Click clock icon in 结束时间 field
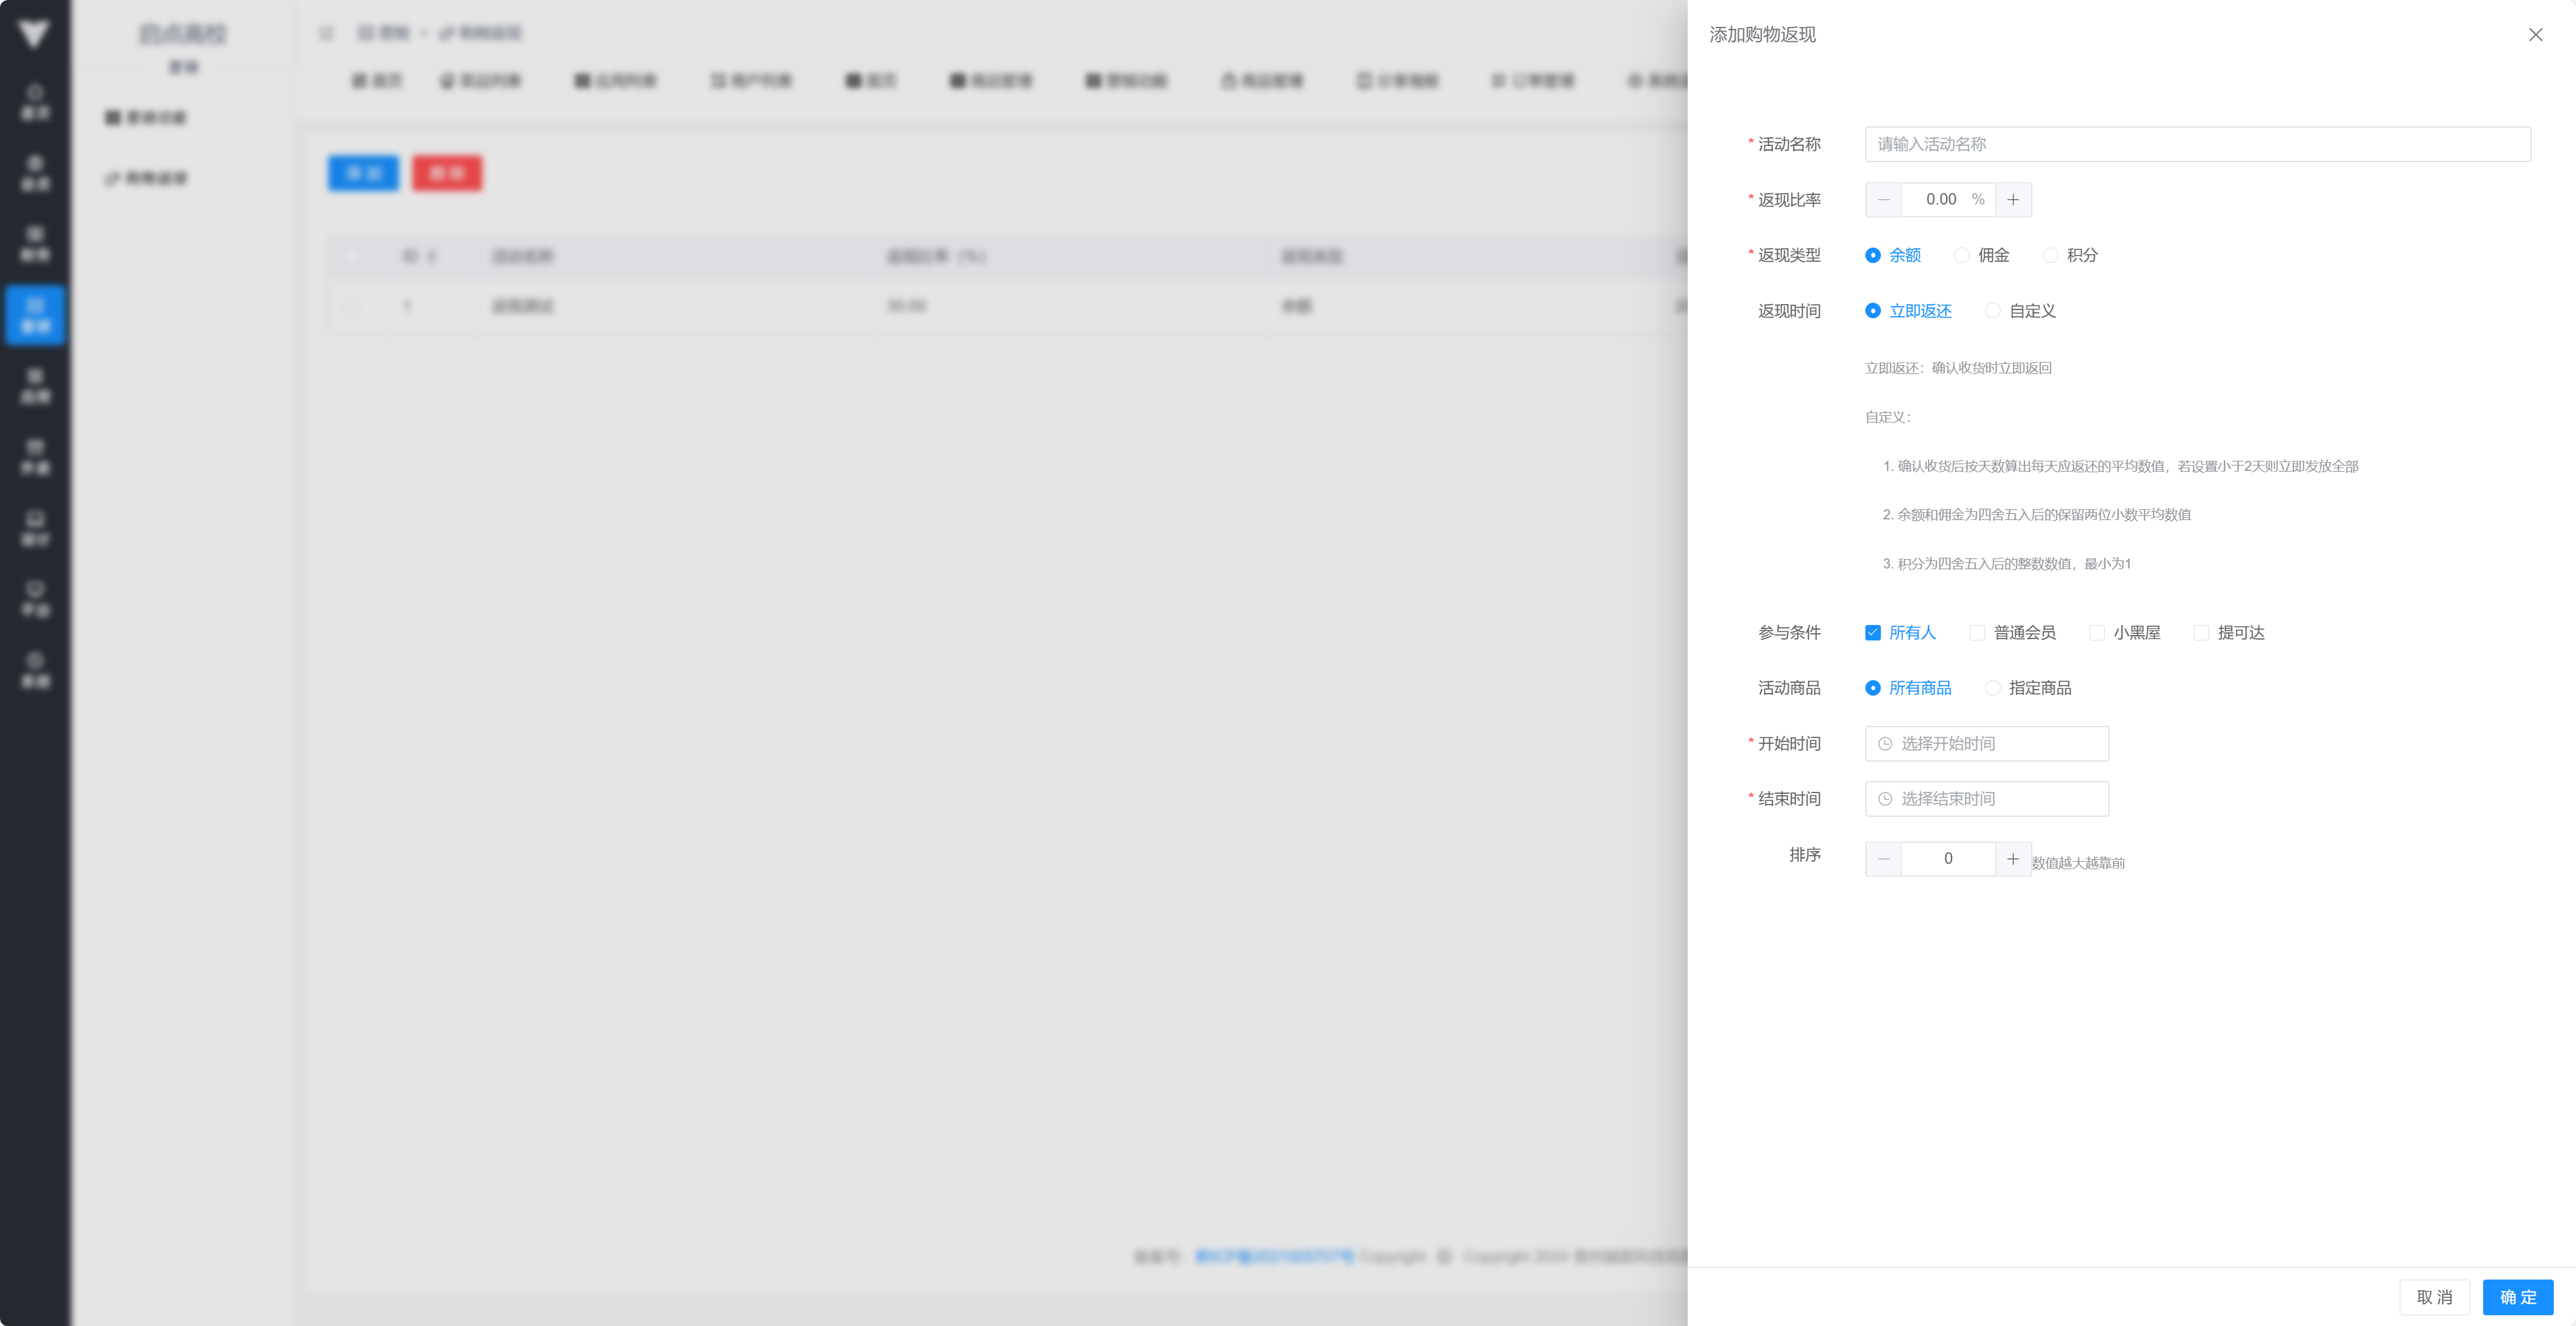This screenshot has width=2576, height=1326. point(1885,799)
